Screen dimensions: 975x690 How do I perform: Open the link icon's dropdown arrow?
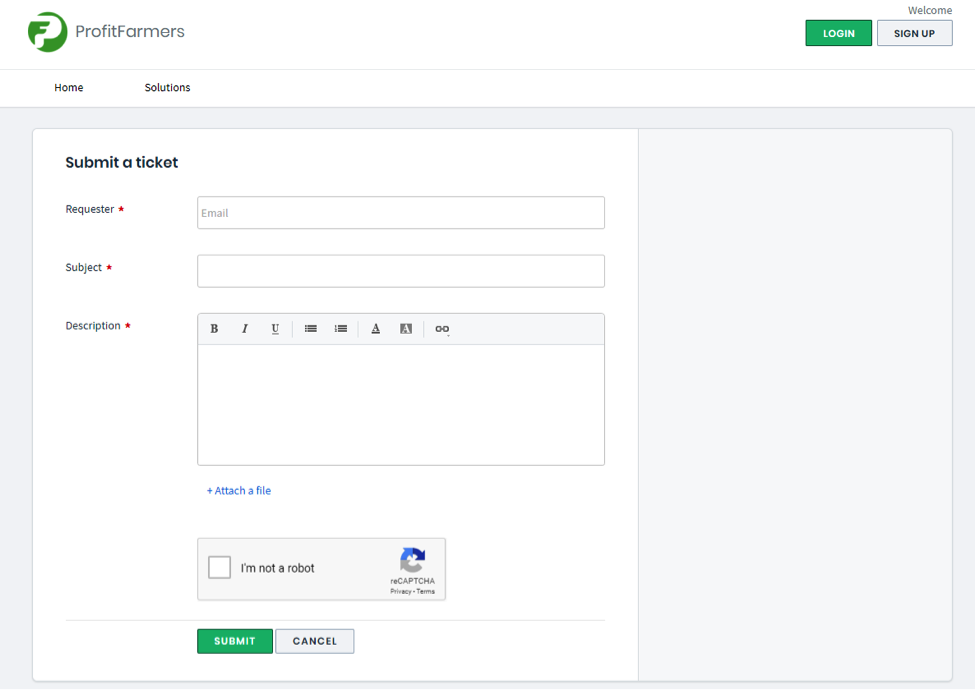click(x=450, y=334)
